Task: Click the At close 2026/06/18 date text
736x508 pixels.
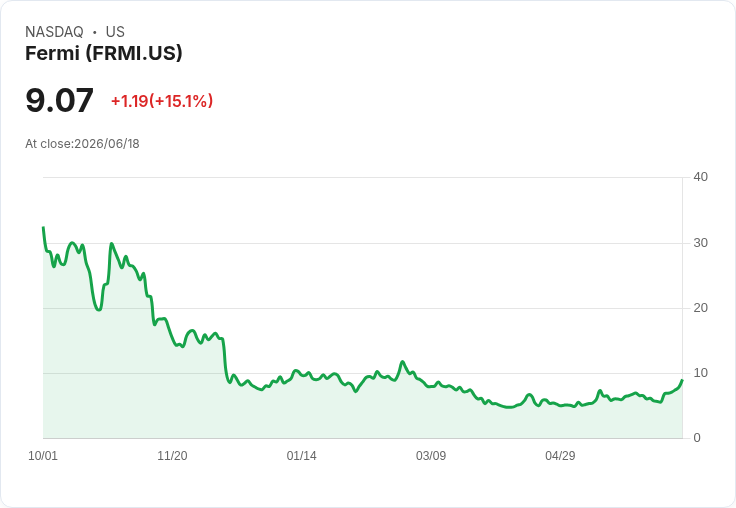Action: pos(82,144)
